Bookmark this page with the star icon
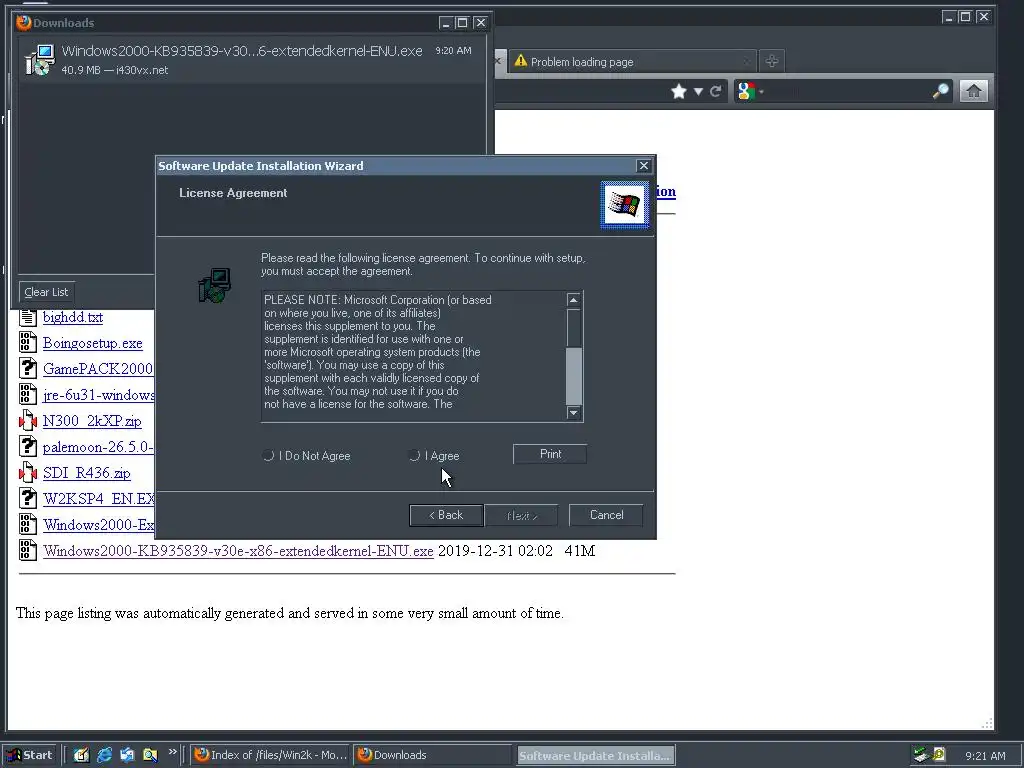1024x768 pixels. point(679,91)
